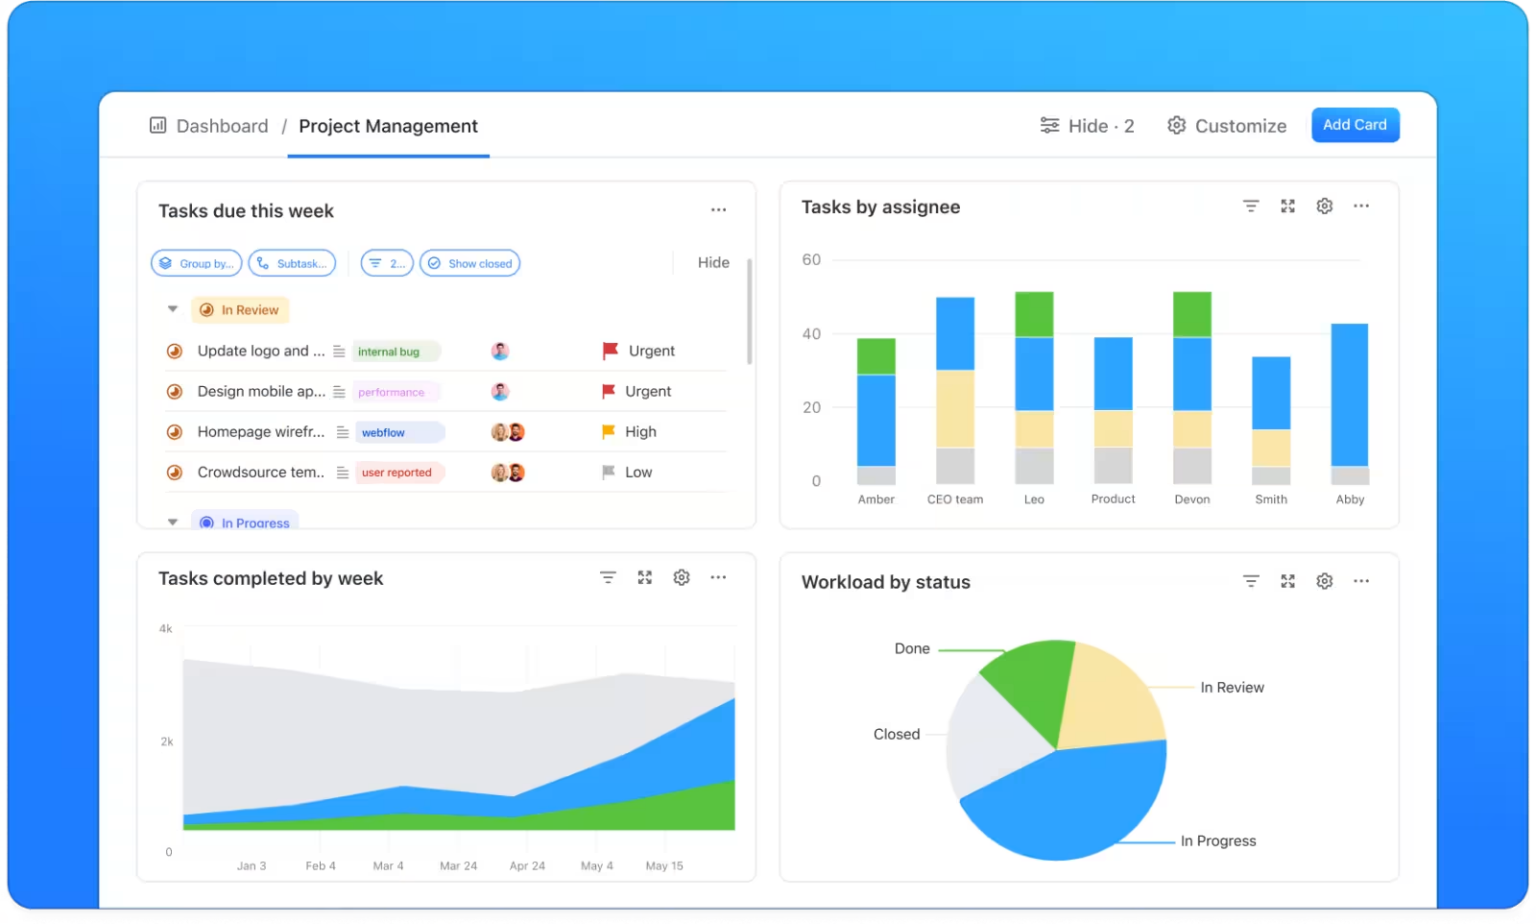Image resolution: width=1536 pixels, height=924 pixels.
Task: Expand Tasks by assignee card to fullscreen
Action: [1288, 206]
